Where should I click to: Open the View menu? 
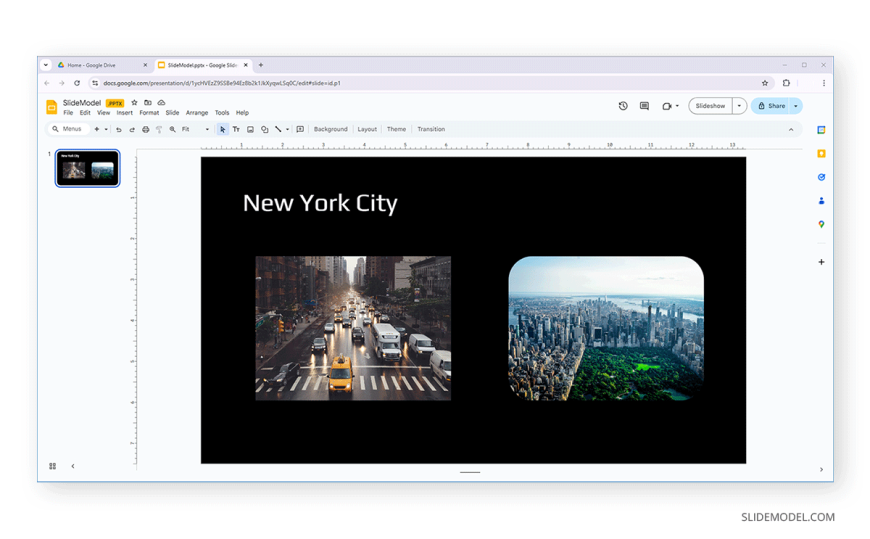(x=104, y=113)
